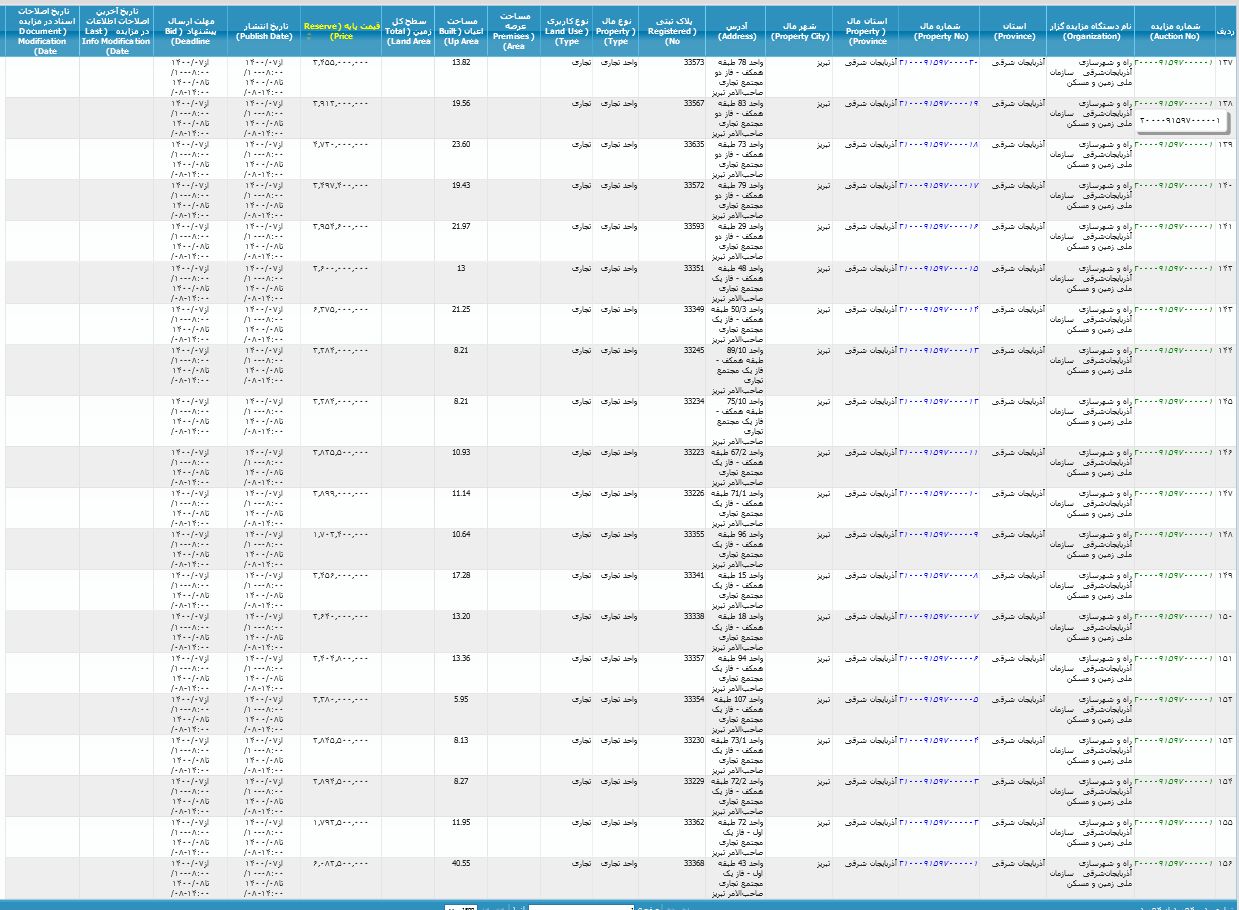Open property number link for plate 33635

point(939,144)
